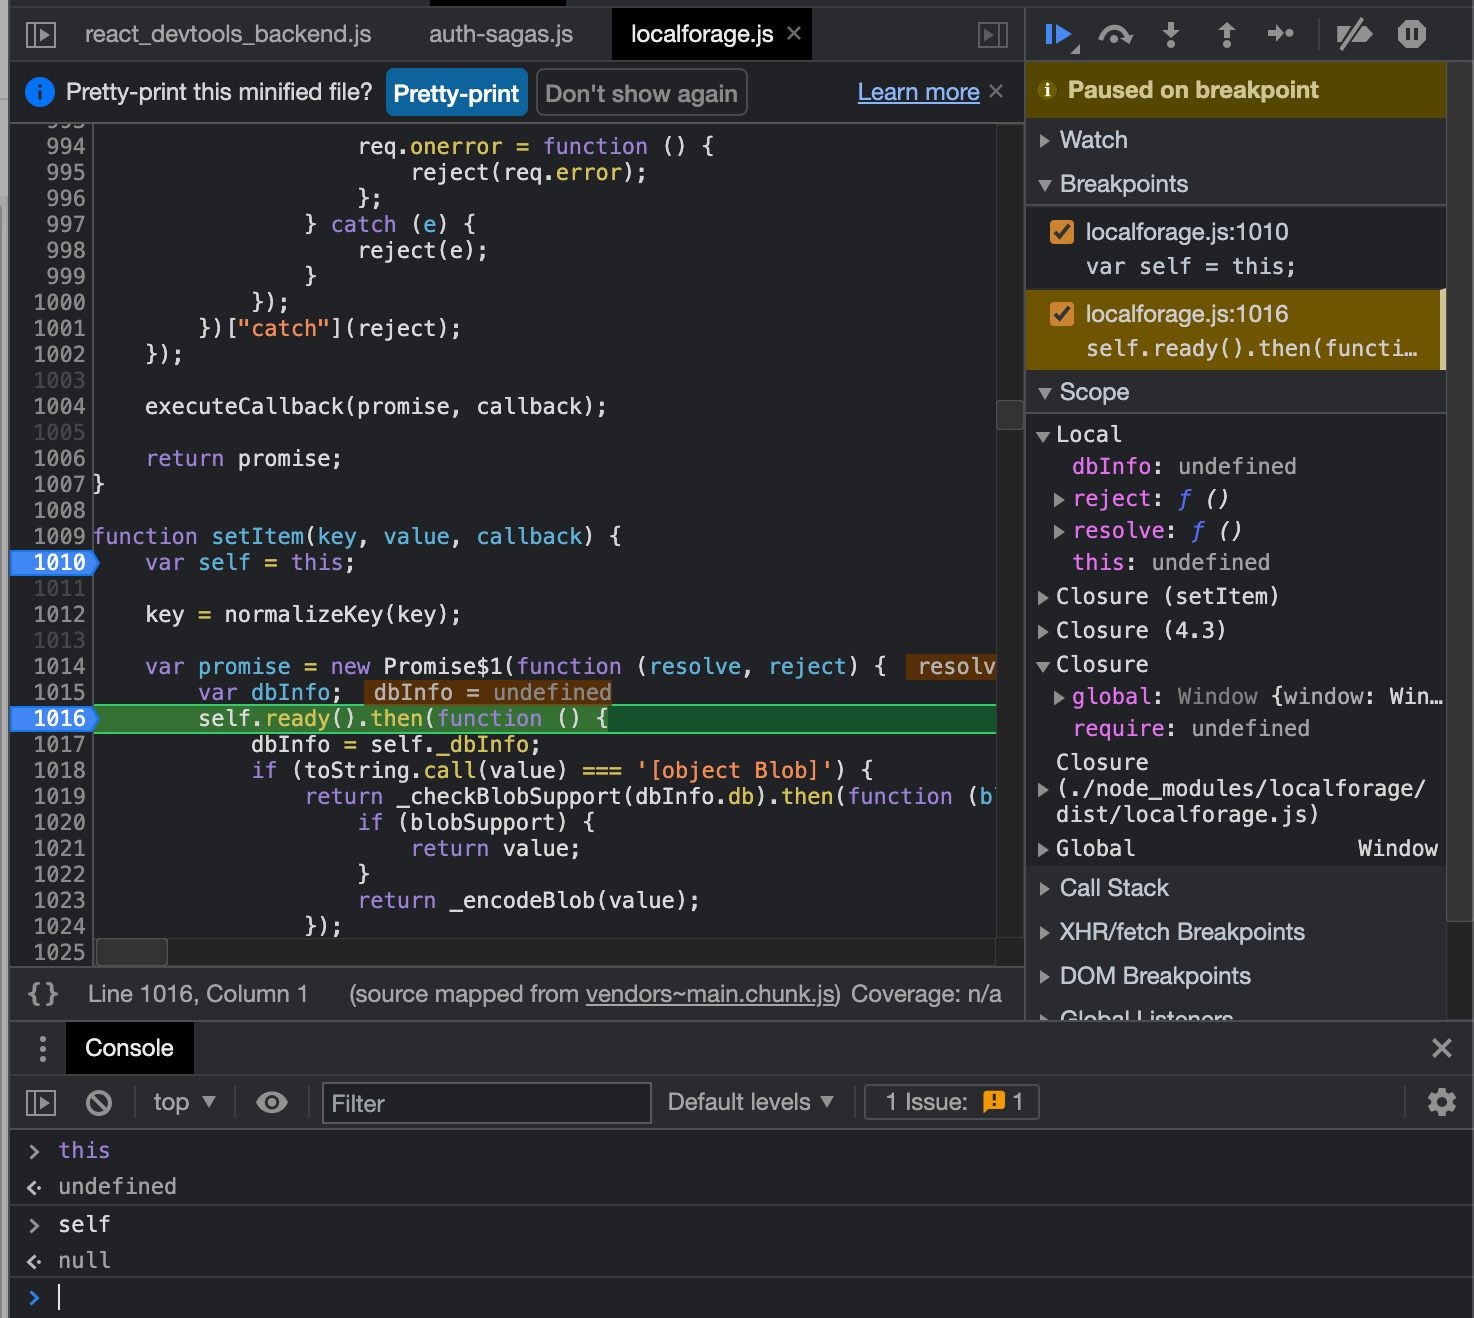Open the vendors~main.chunk.js source link
Image resolution: width=1474 pixels, height=1318 pixels.
(x=710, y=993)
